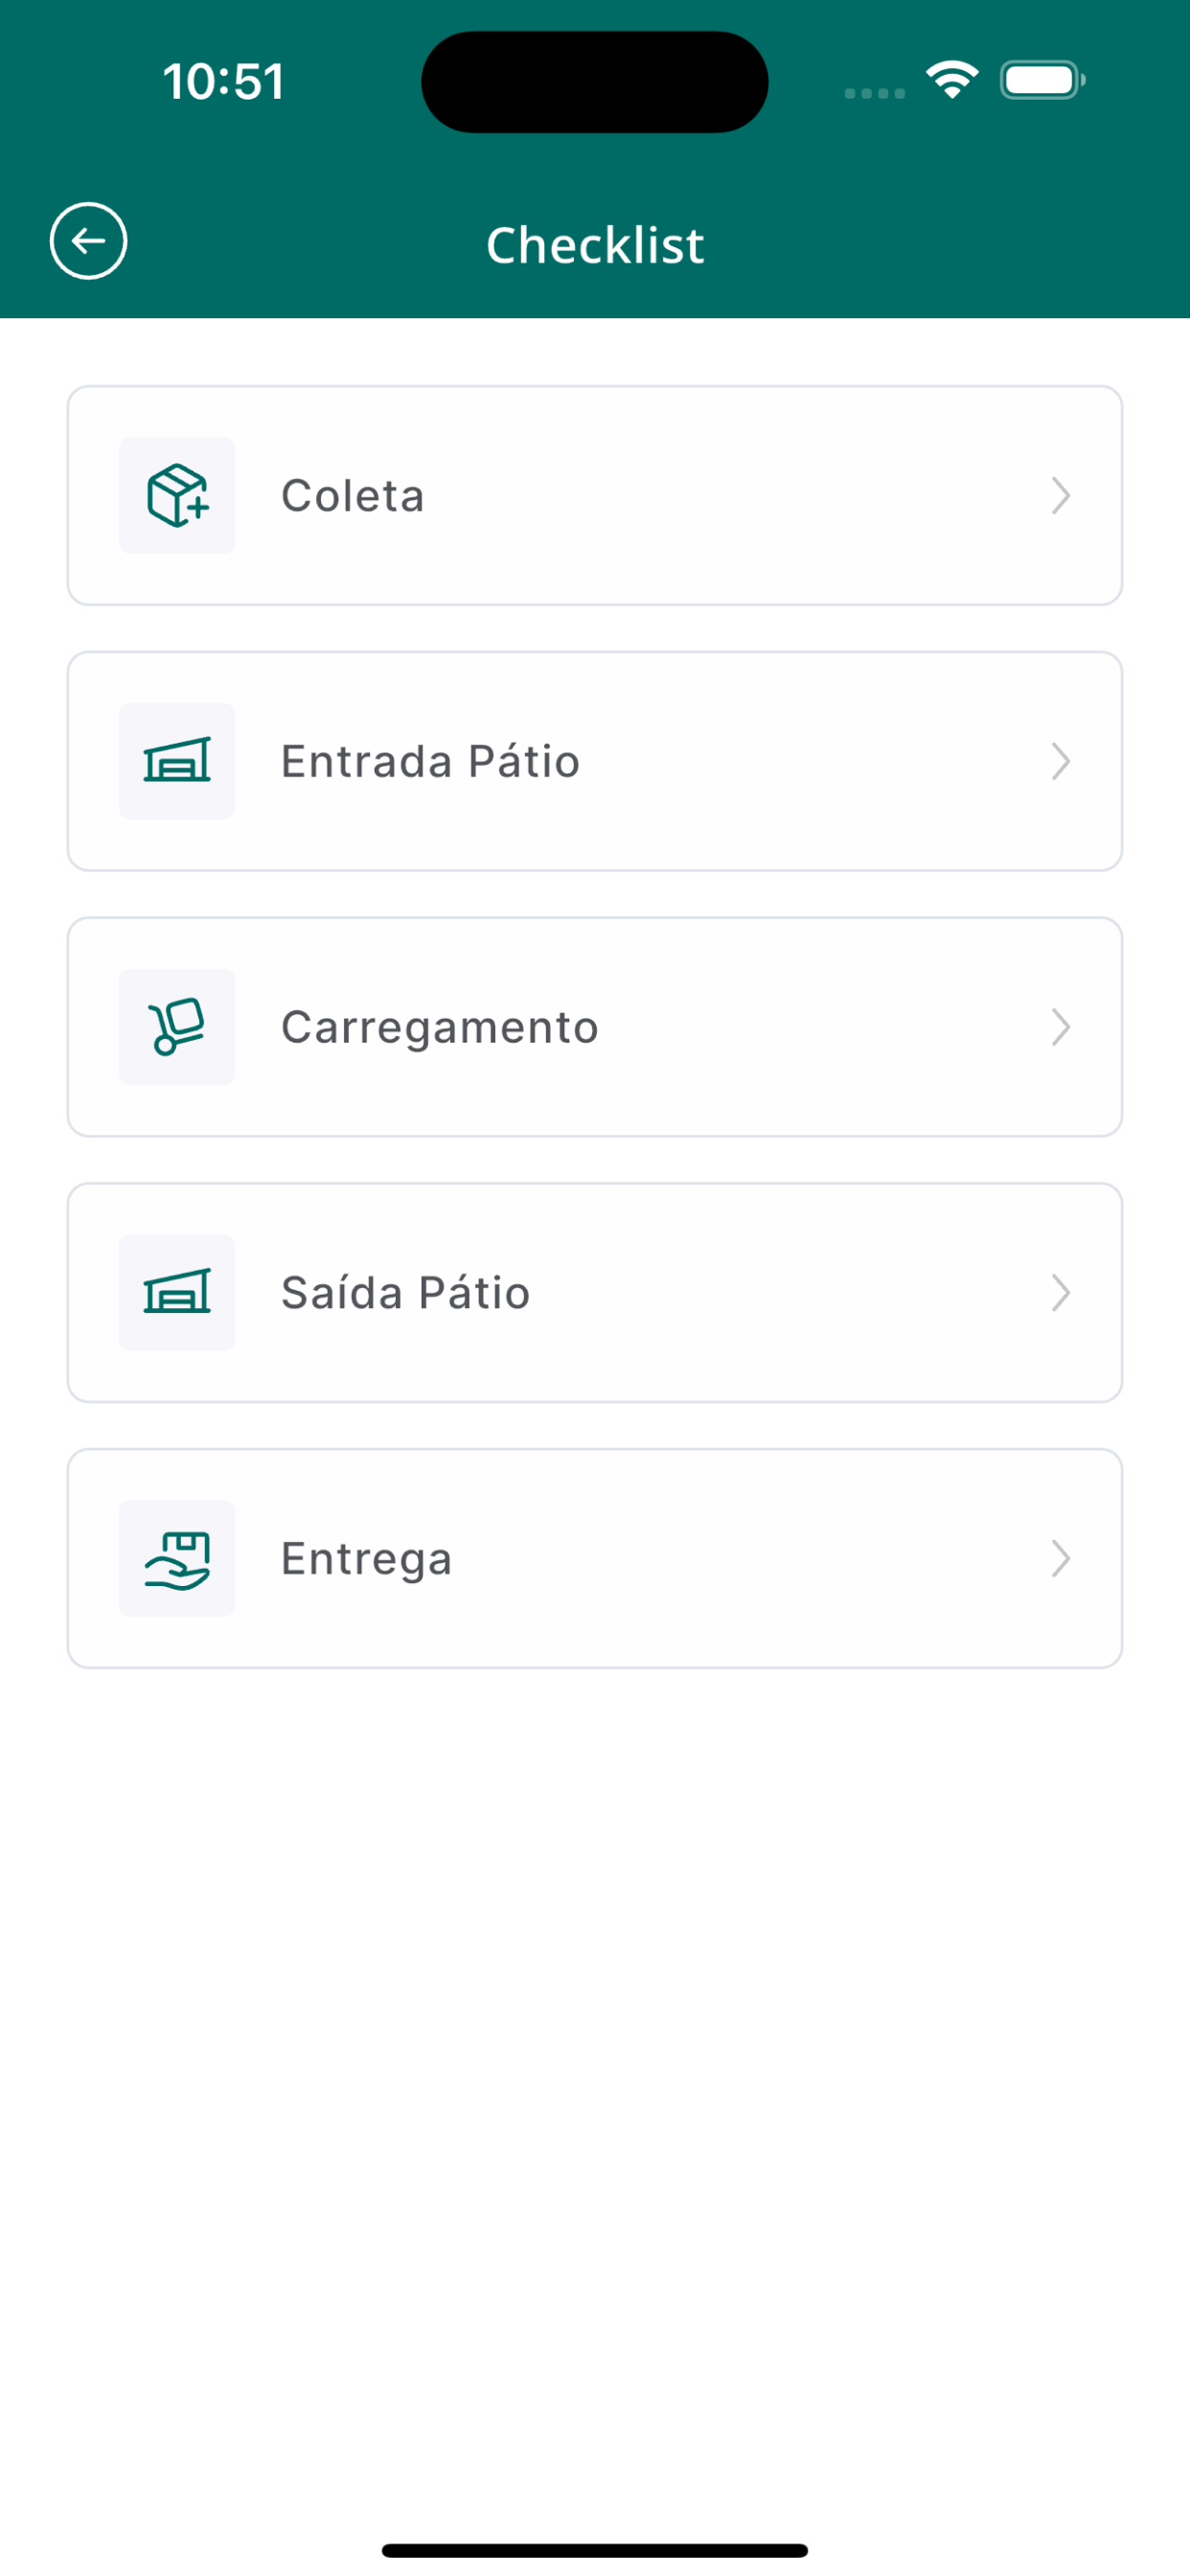Open Carregamento via right chevron

click(x=1061, y=1028)
